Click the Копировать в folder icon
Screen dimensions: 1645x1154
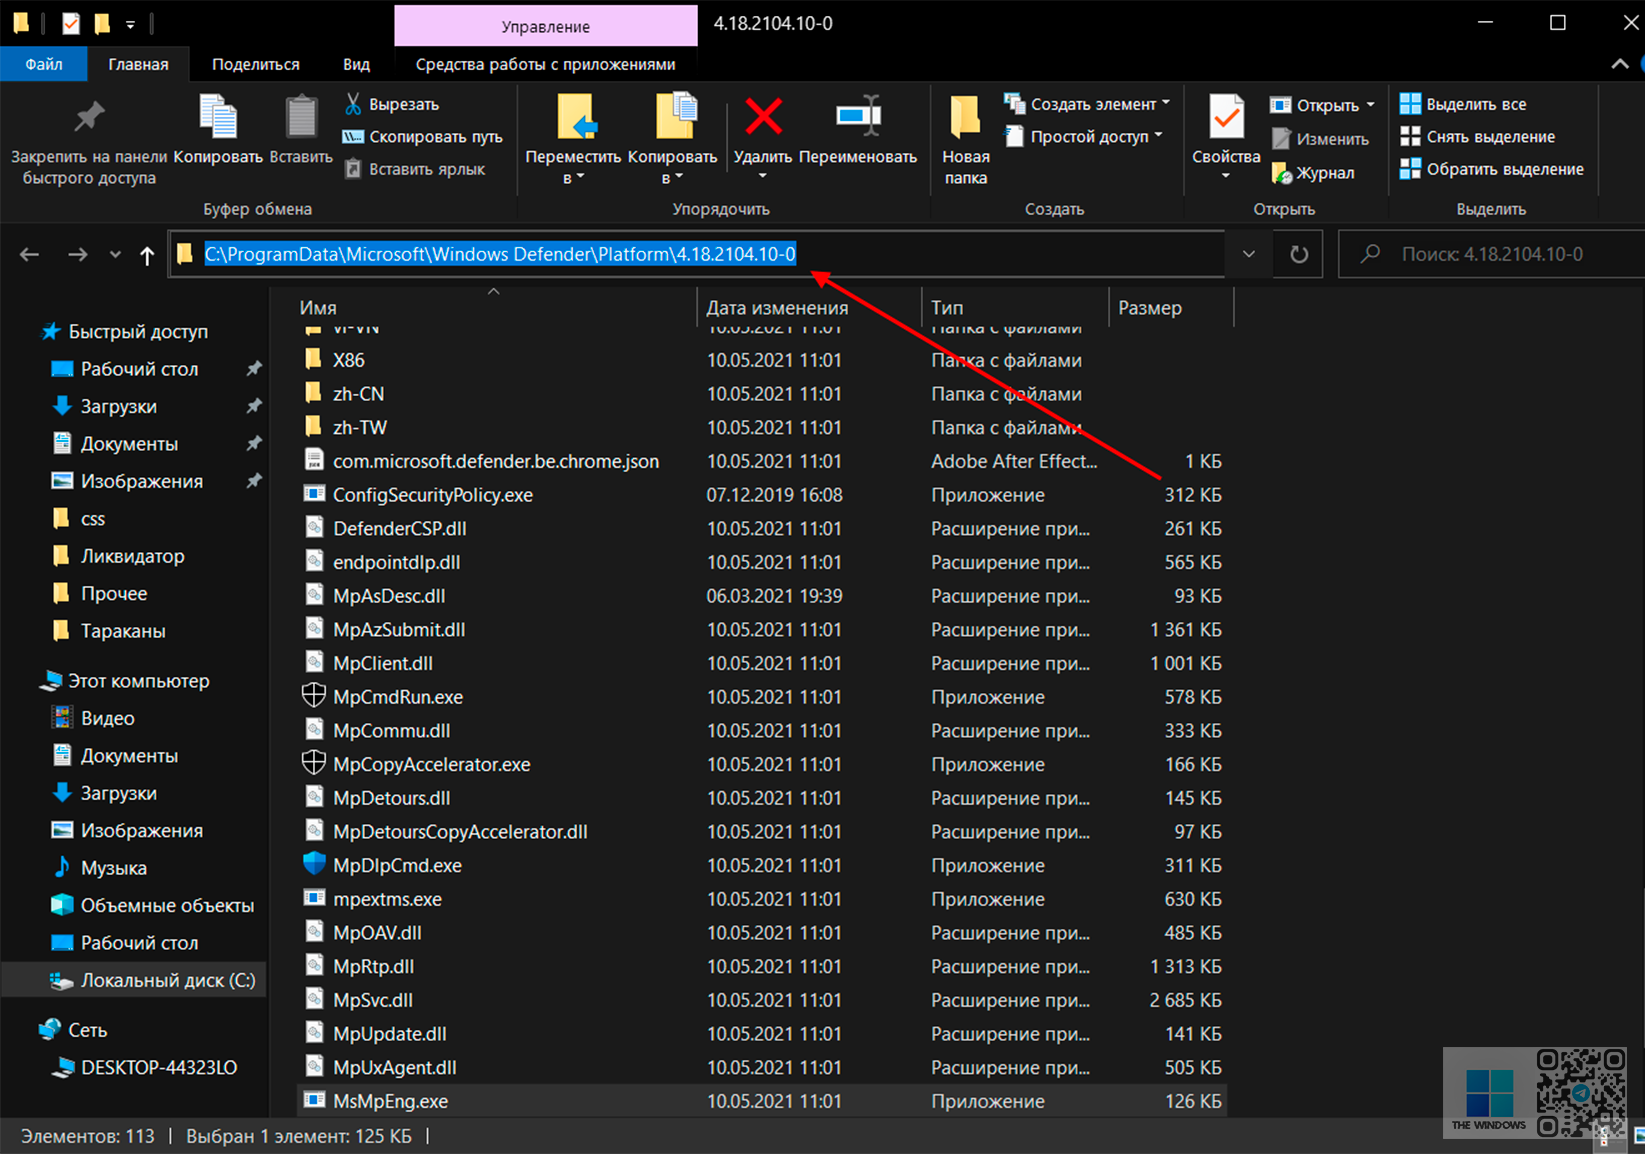(676, 117)
